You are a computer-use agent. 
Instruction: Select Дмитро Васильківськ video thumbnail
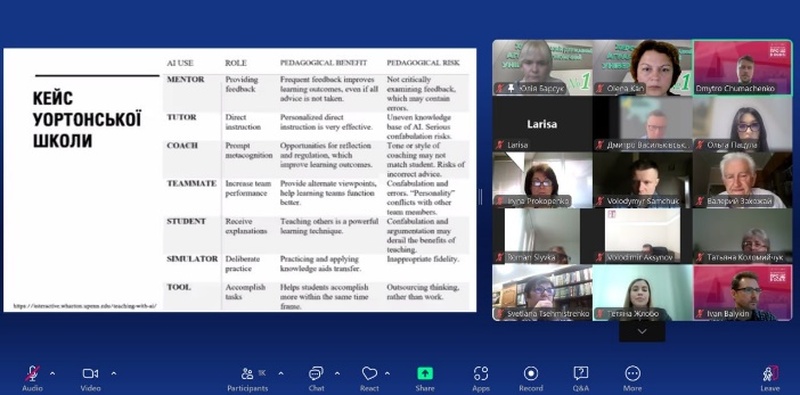point(642,124)
